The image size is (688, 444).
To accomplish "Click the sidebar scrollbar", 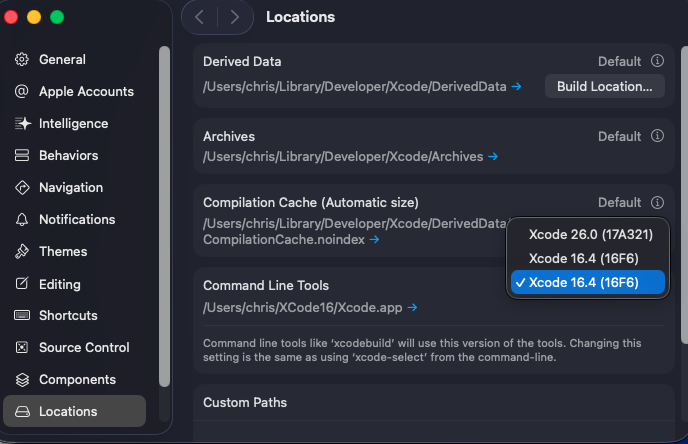I will [x=164, y=217].
